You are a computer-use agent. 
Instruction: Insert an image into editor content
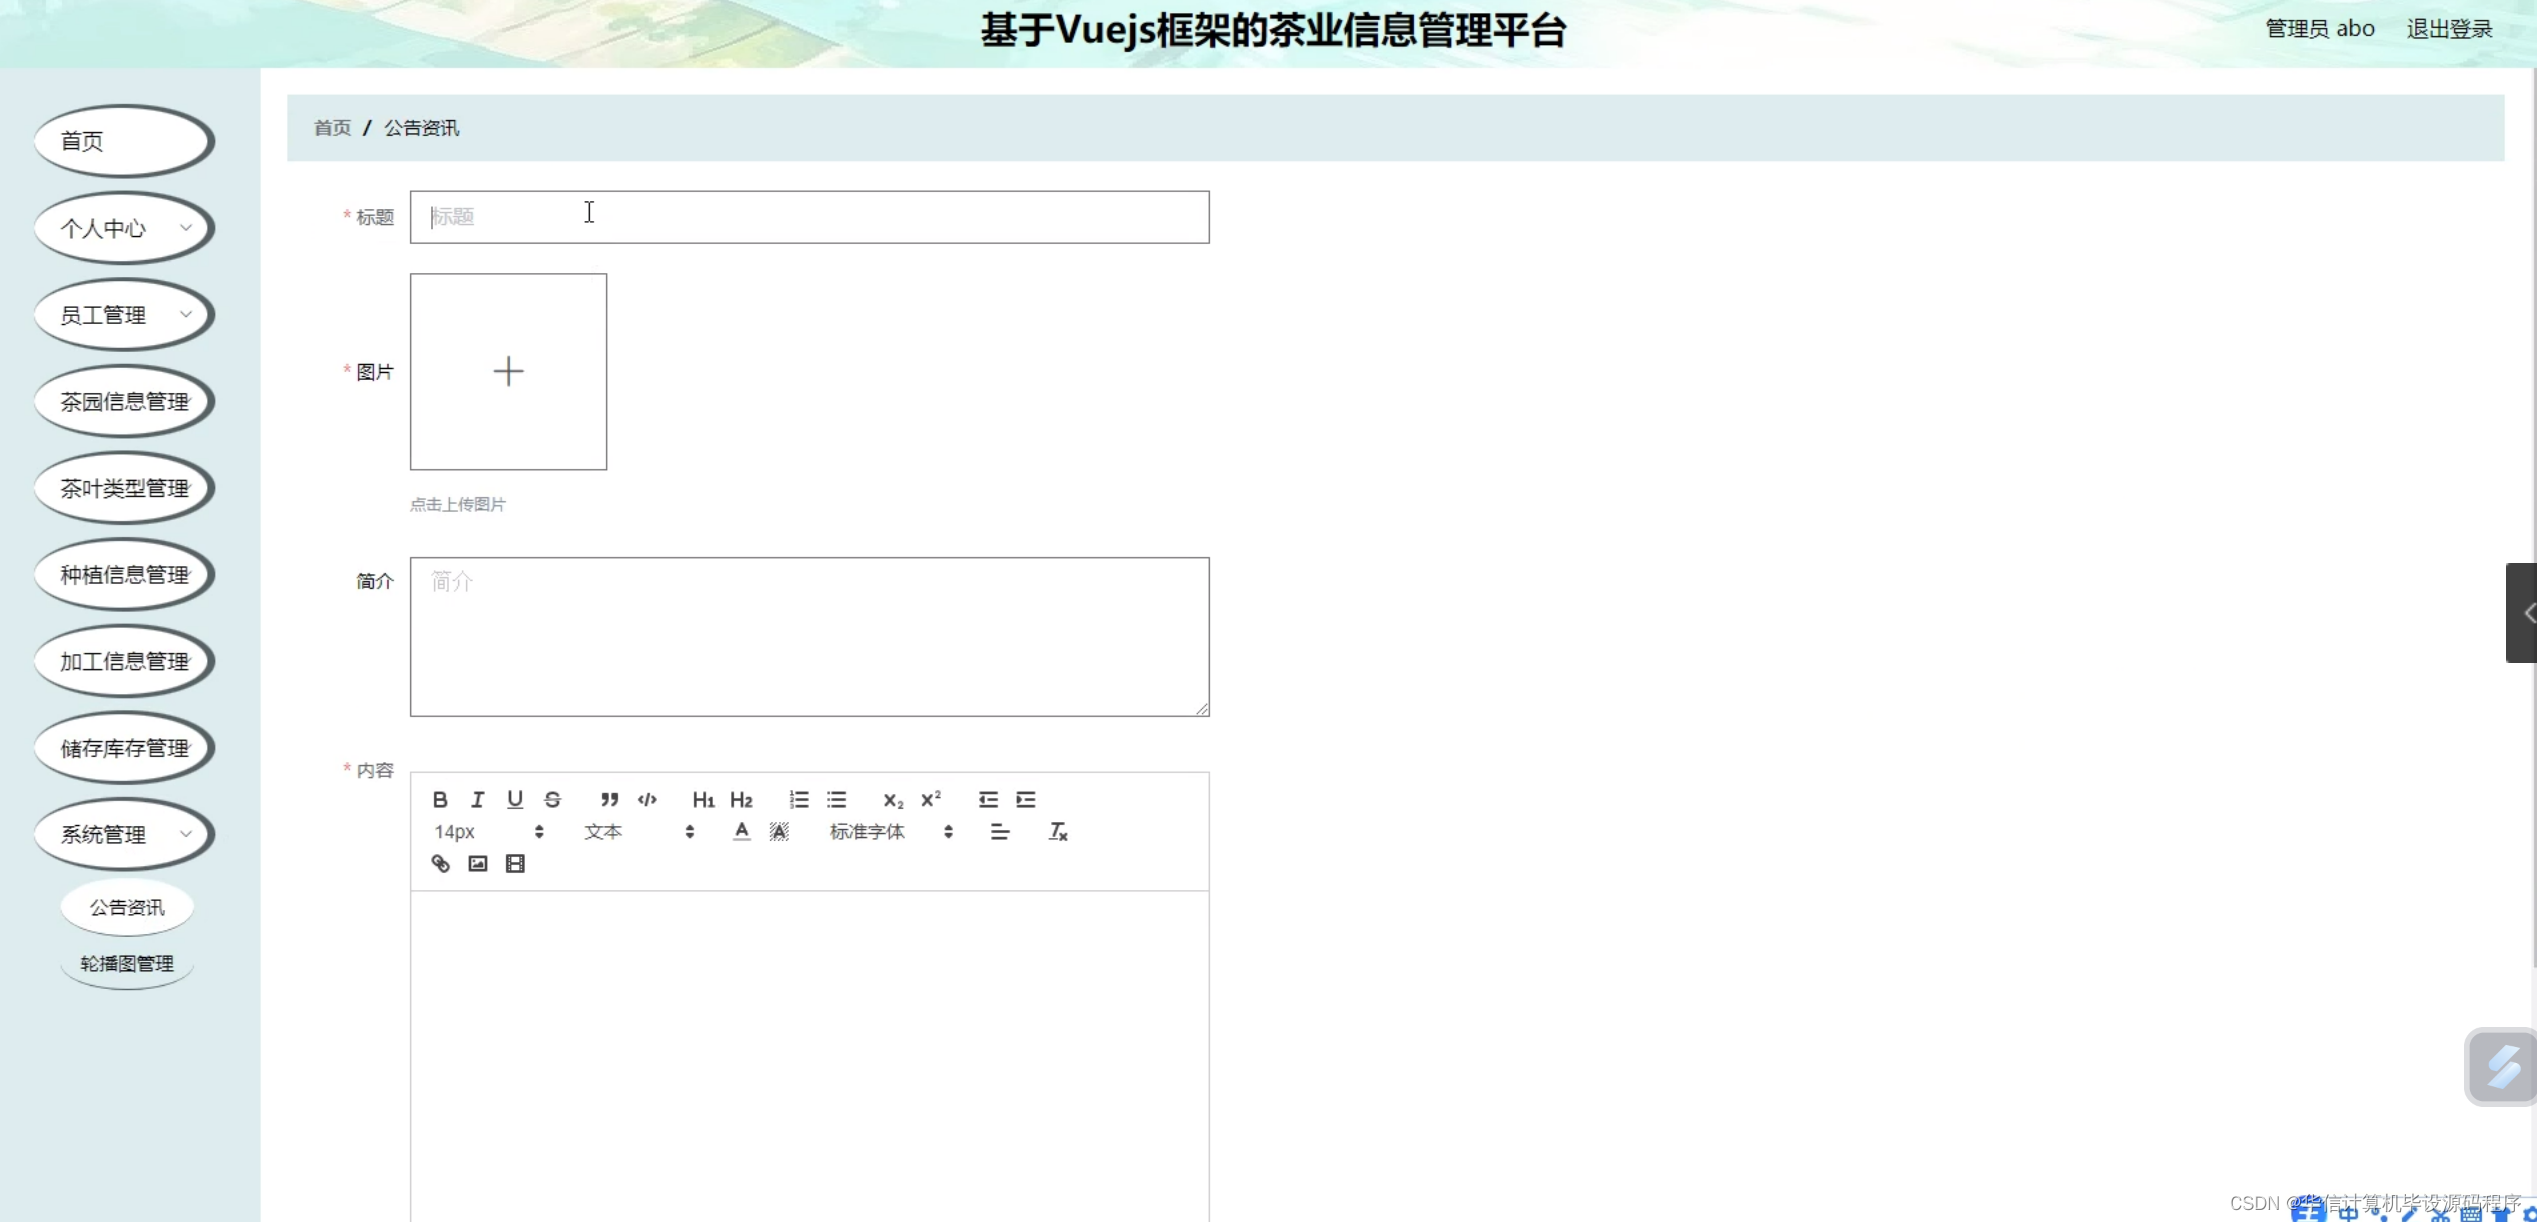tap(478, 863)
